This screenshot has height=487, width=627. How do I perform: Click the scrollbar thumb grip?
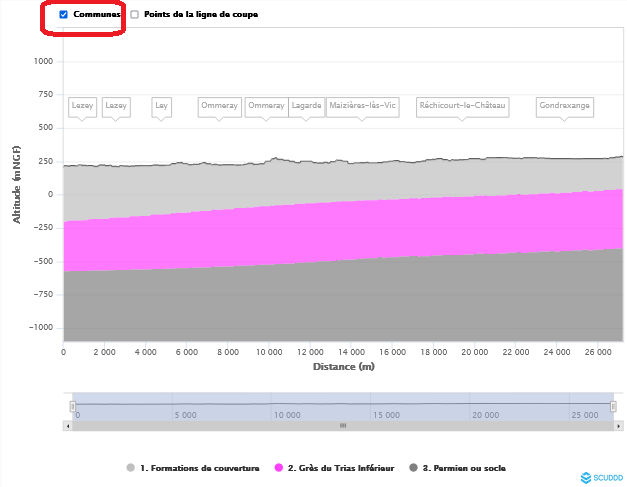click(x=342, y=425)
